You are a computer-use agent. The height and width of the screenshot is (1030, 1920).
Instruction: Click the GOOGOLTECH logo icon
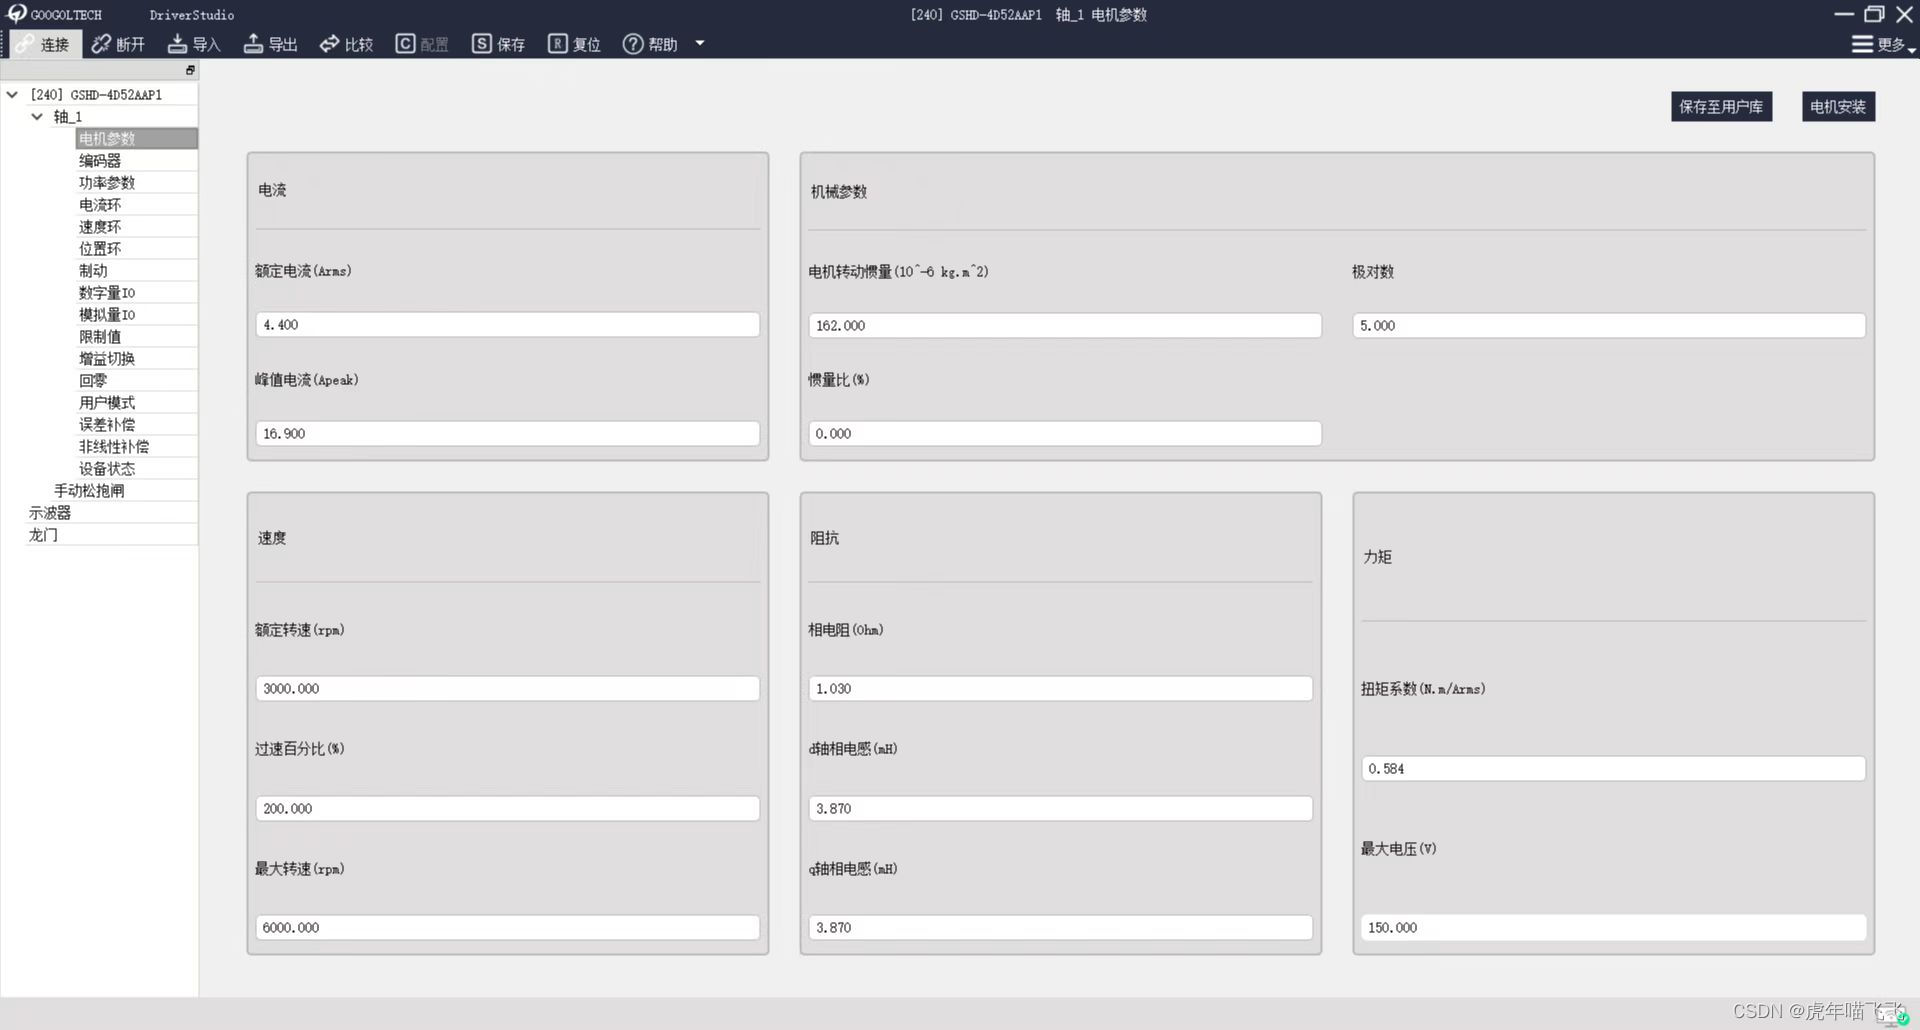pos(16,13)
